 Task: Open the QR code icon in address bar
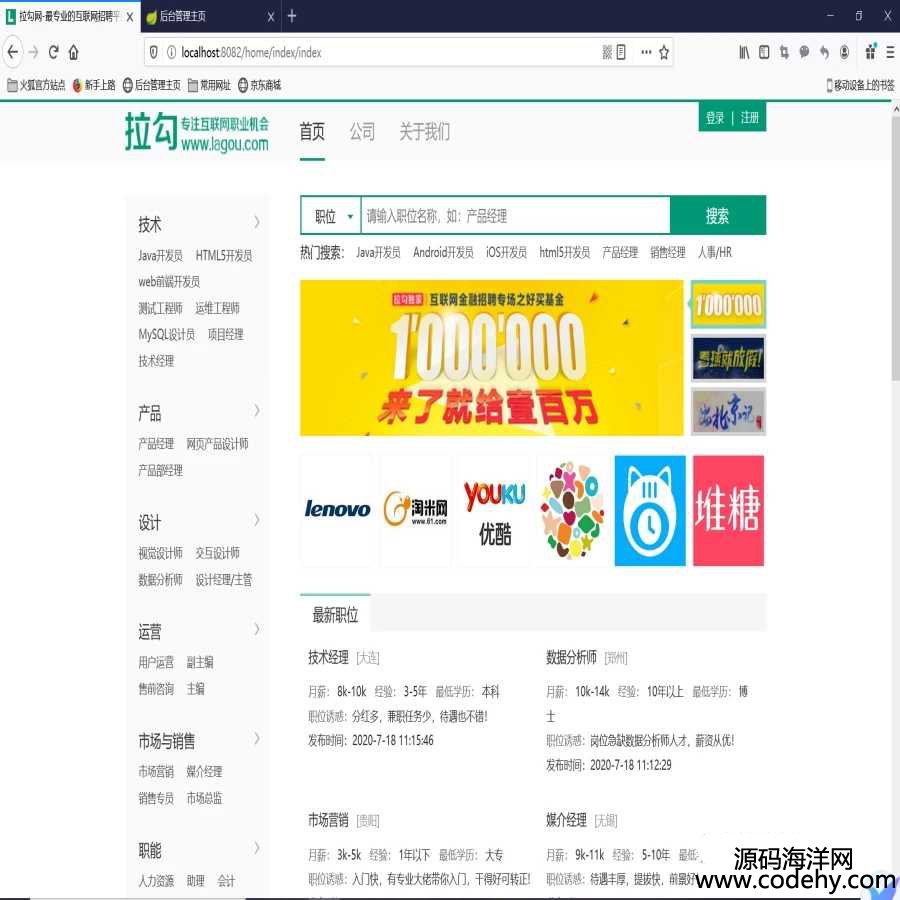pyautogui.click(x=607, y=52)
